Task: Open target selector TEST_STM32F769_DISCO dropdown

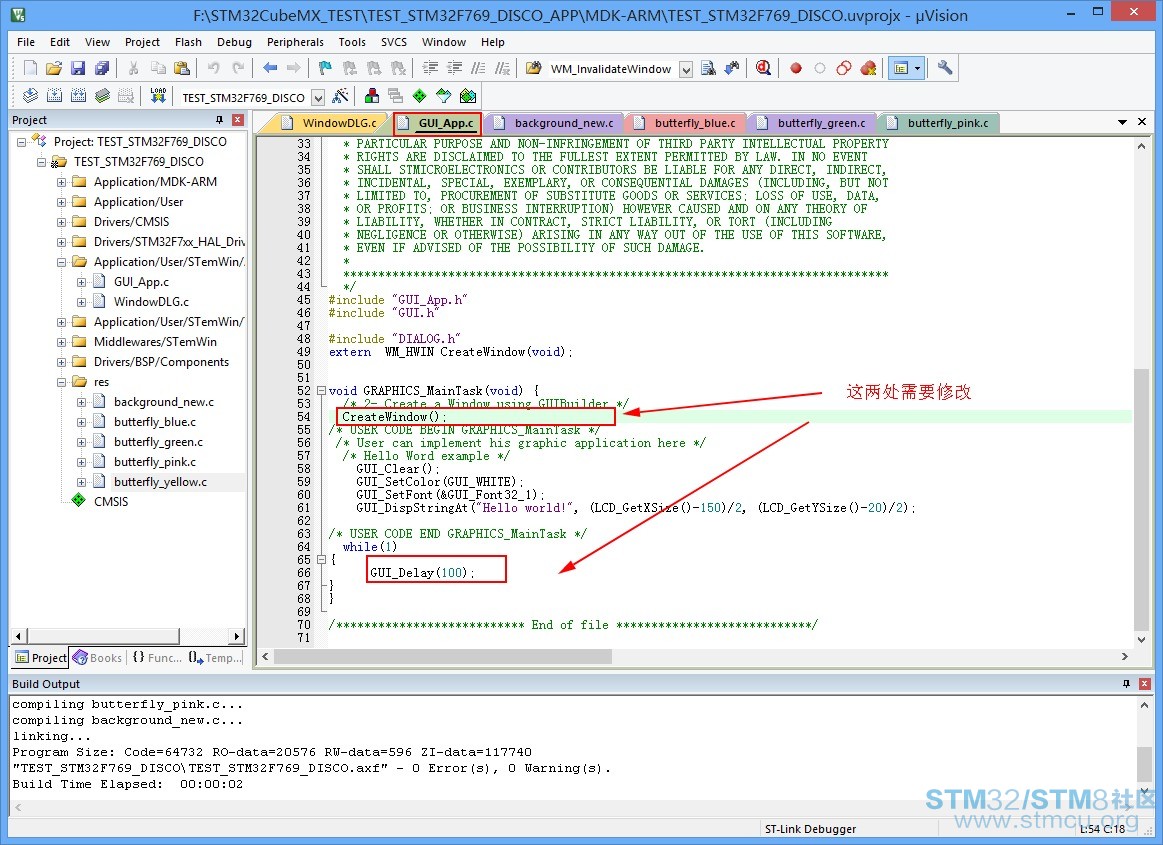Action: [x=317, y=97]
